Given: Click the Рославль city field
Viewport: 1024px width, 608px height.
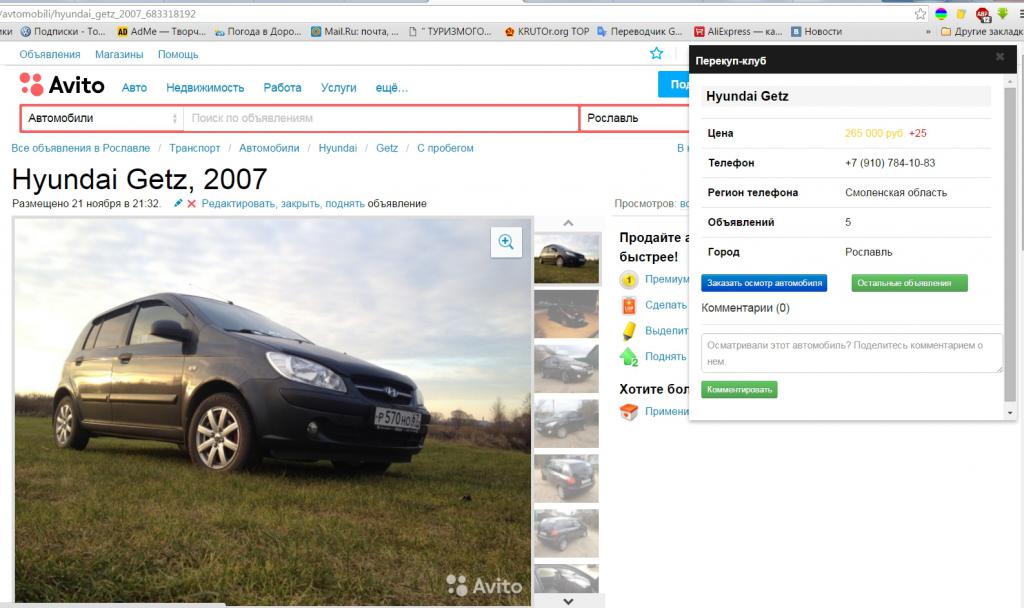Looking at the screenshot, I should (635, 118).
